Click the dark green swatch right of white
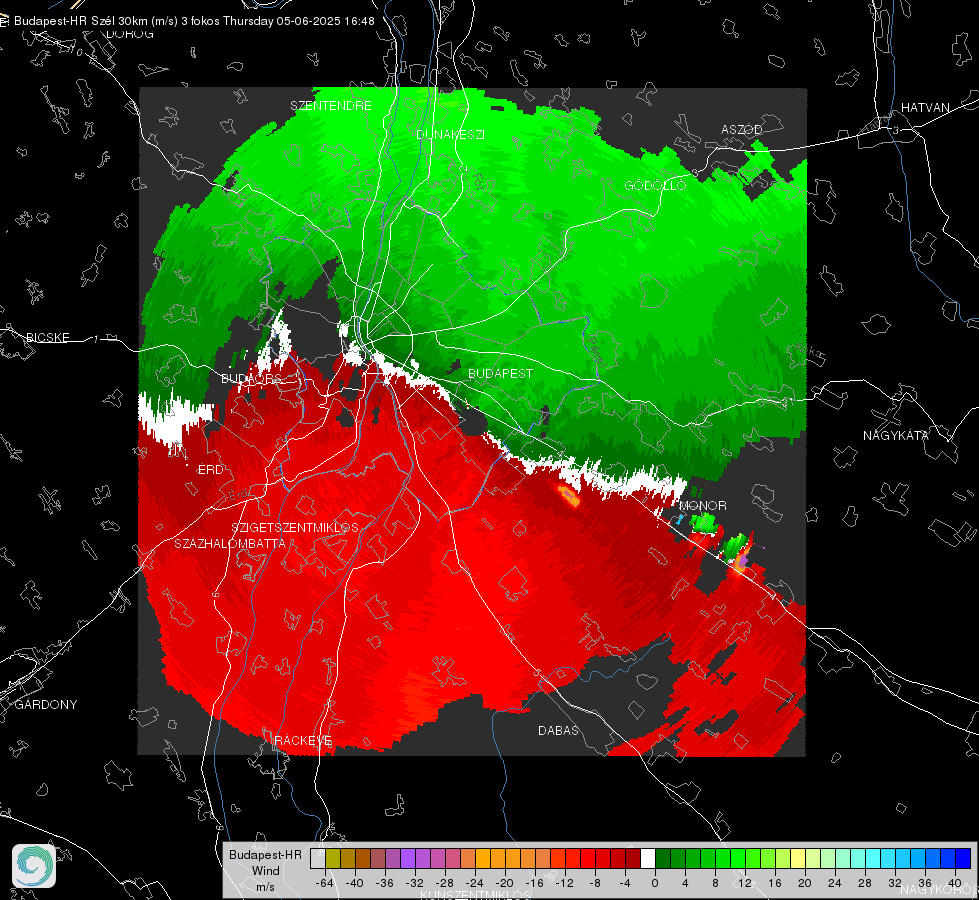This screenshot has height=900, width=979. point(662,858)
